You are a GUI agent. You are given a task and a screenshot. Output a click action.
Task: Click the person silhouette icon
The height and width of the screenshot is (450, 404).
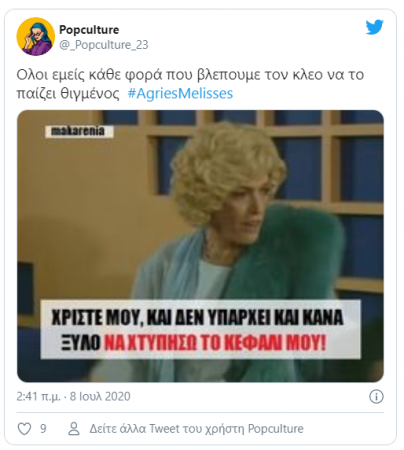point(74,429)
